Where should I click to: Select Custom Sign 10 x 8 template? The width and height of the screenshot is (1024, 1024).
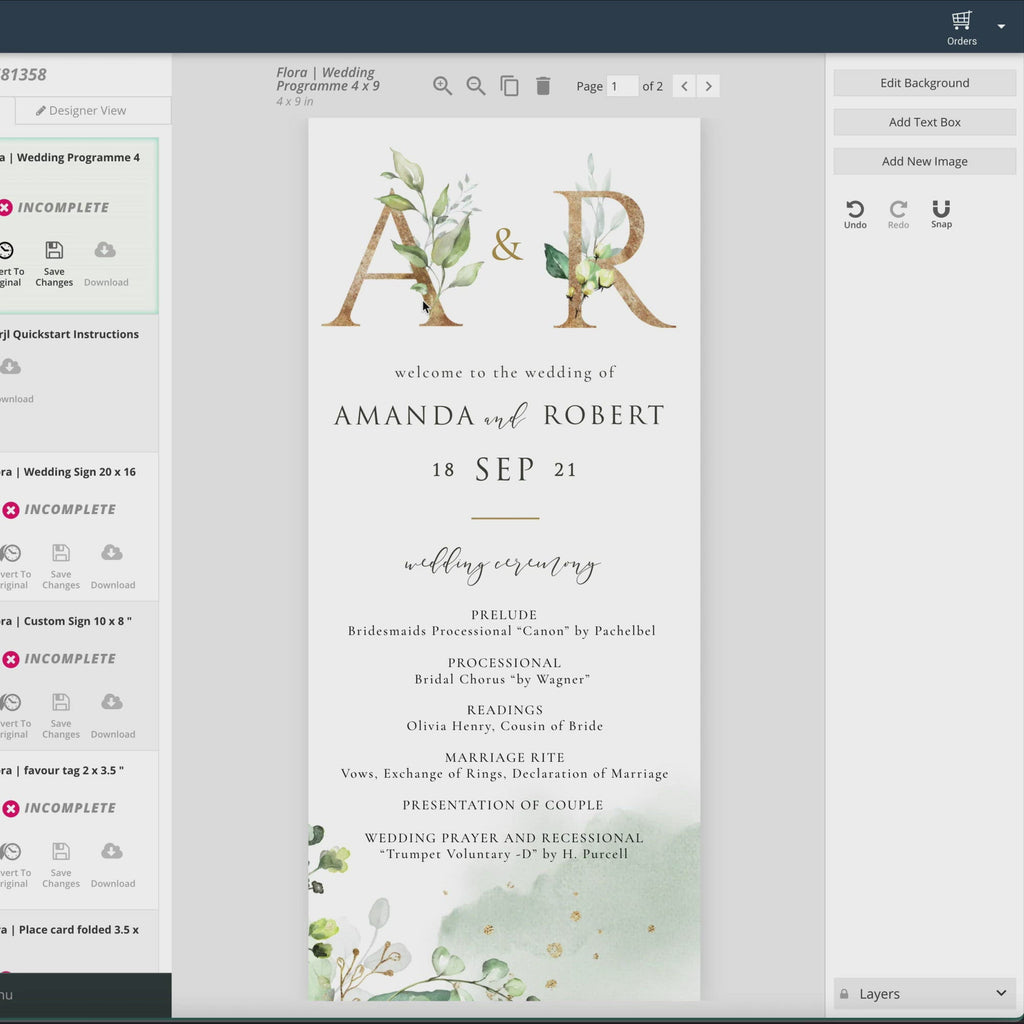click(66, 621)
